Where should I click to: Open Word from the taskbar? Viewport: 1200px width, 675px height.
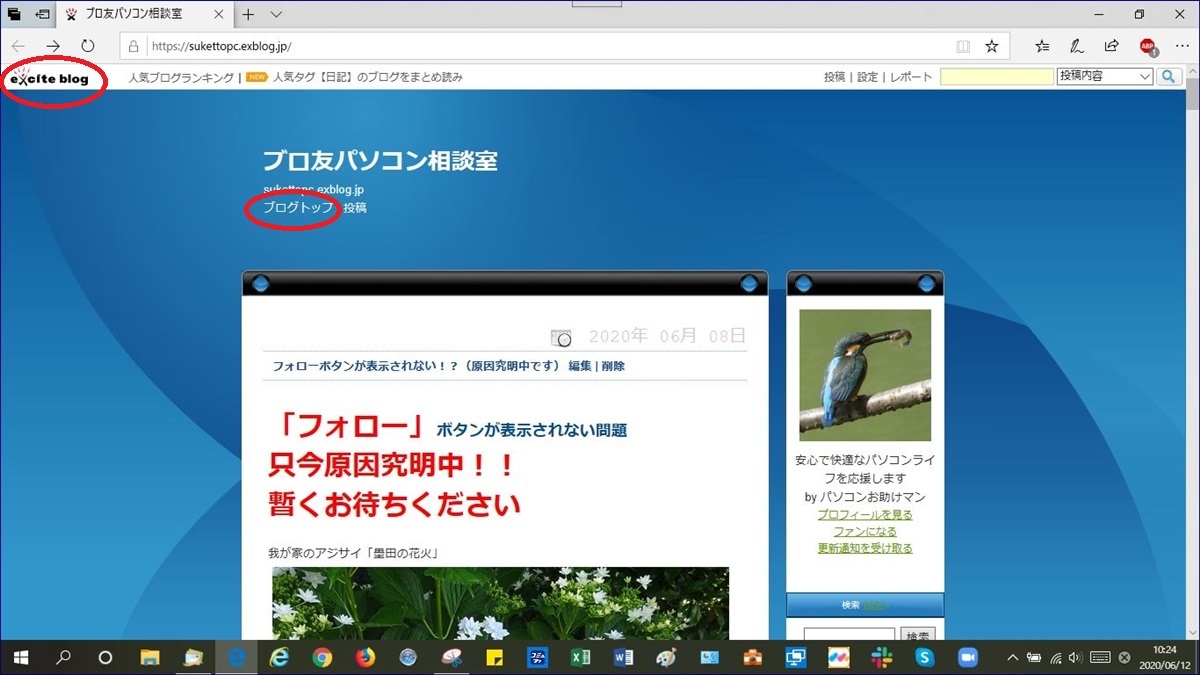623,657
